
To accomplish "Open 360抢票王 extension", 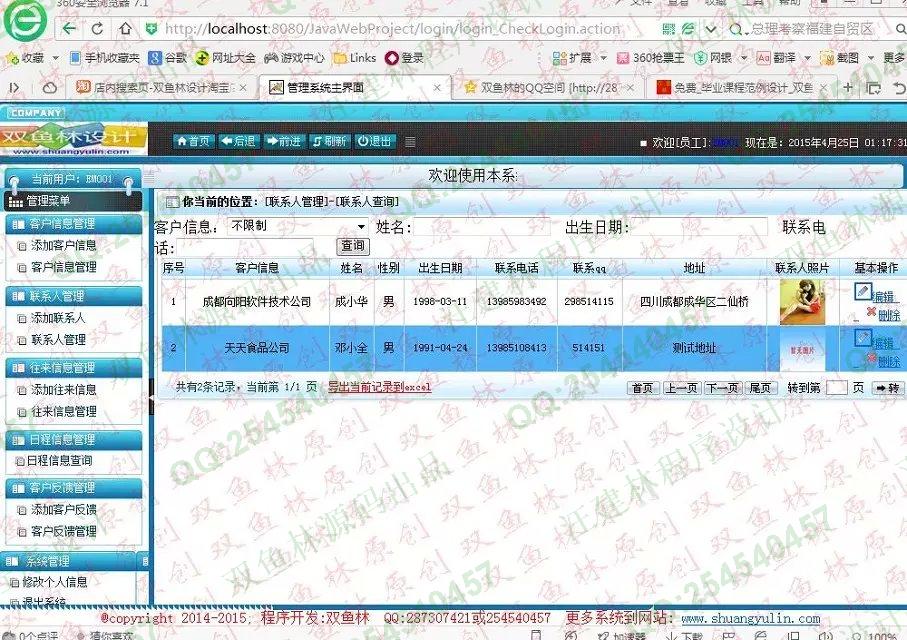I will coord(651,58).
